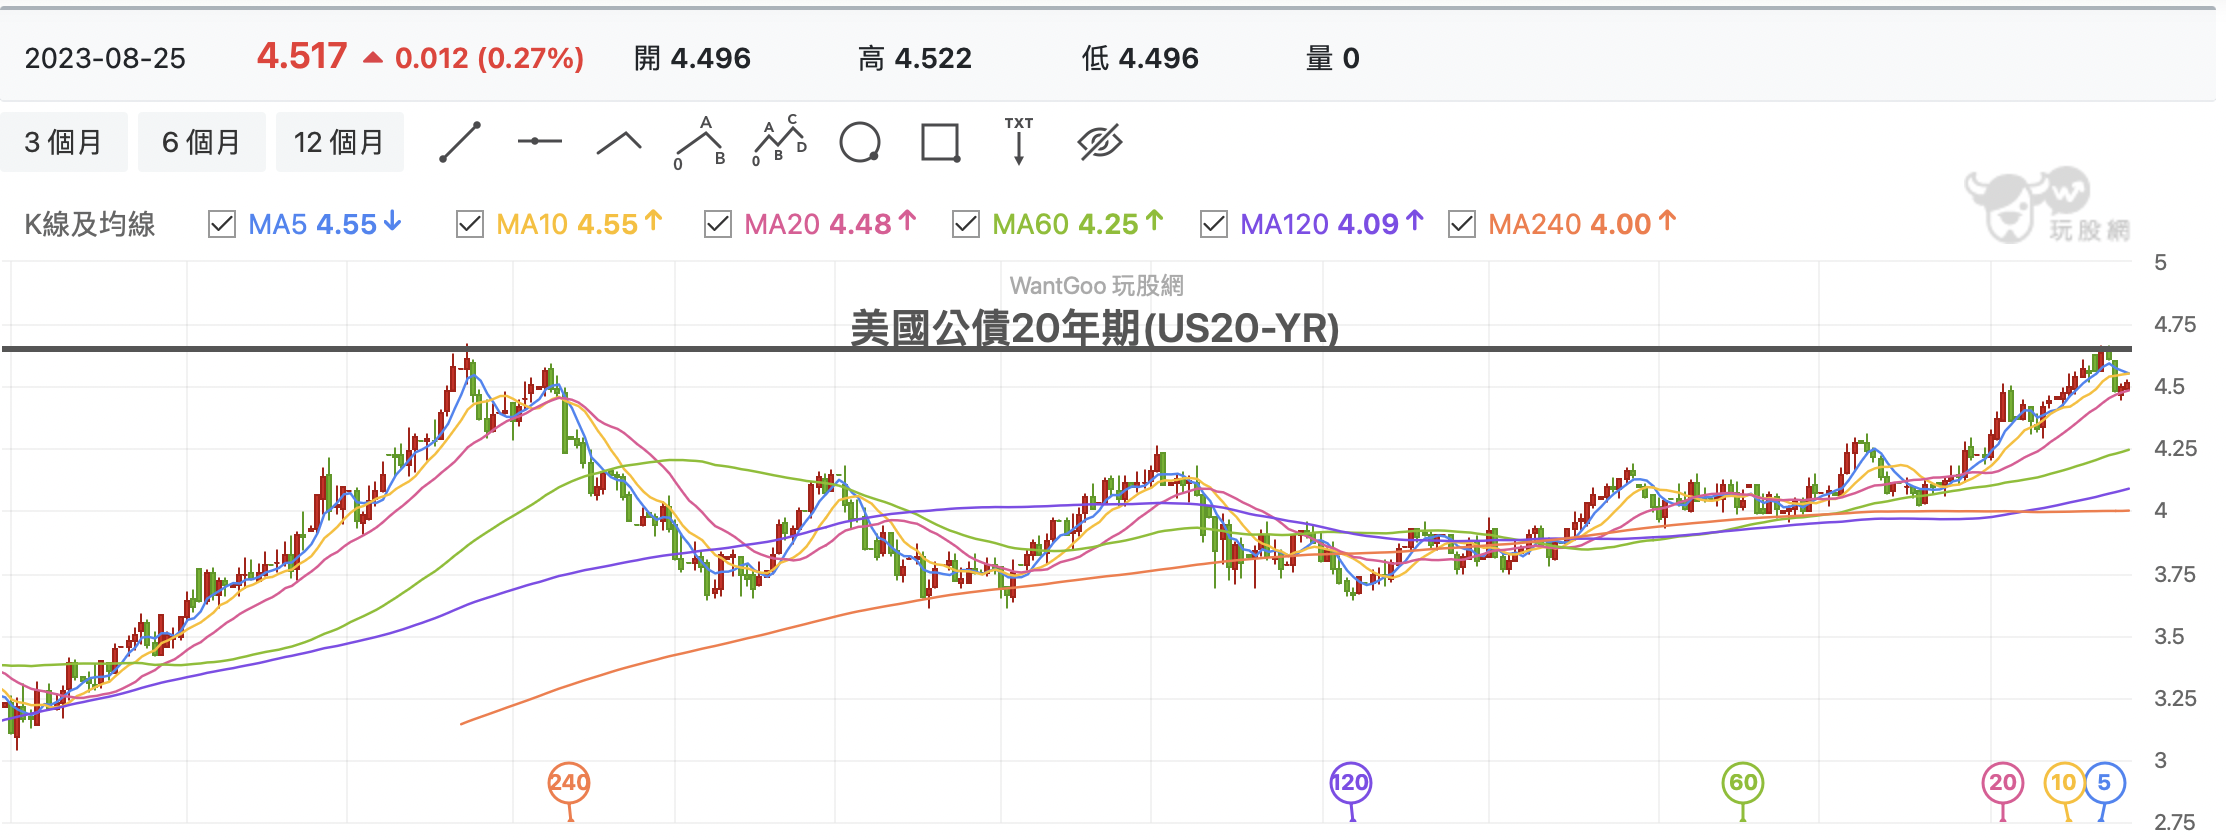Click the WantGoo 玩股網 chart caption
Image resolution: width=2226 pixels, height=840 pixels.
pyautogui.click(x=1096, y=286)
